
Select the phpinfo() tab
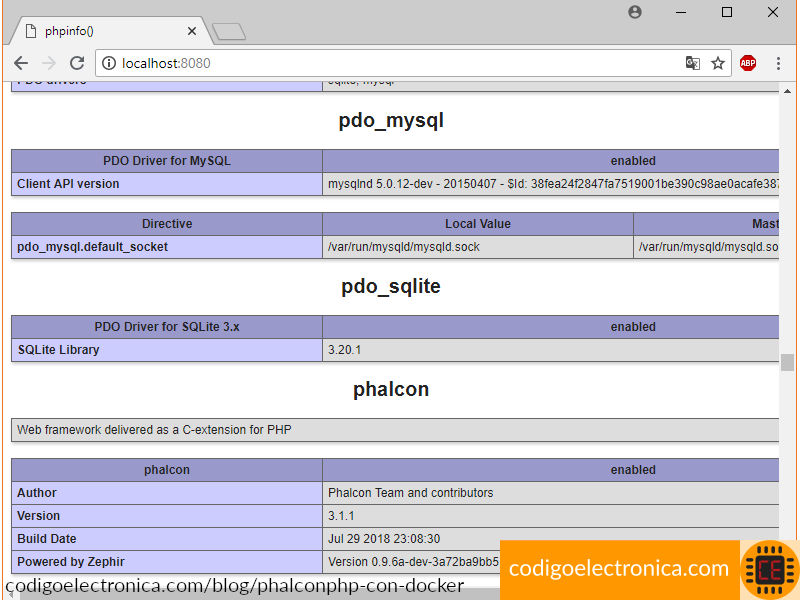111,31
